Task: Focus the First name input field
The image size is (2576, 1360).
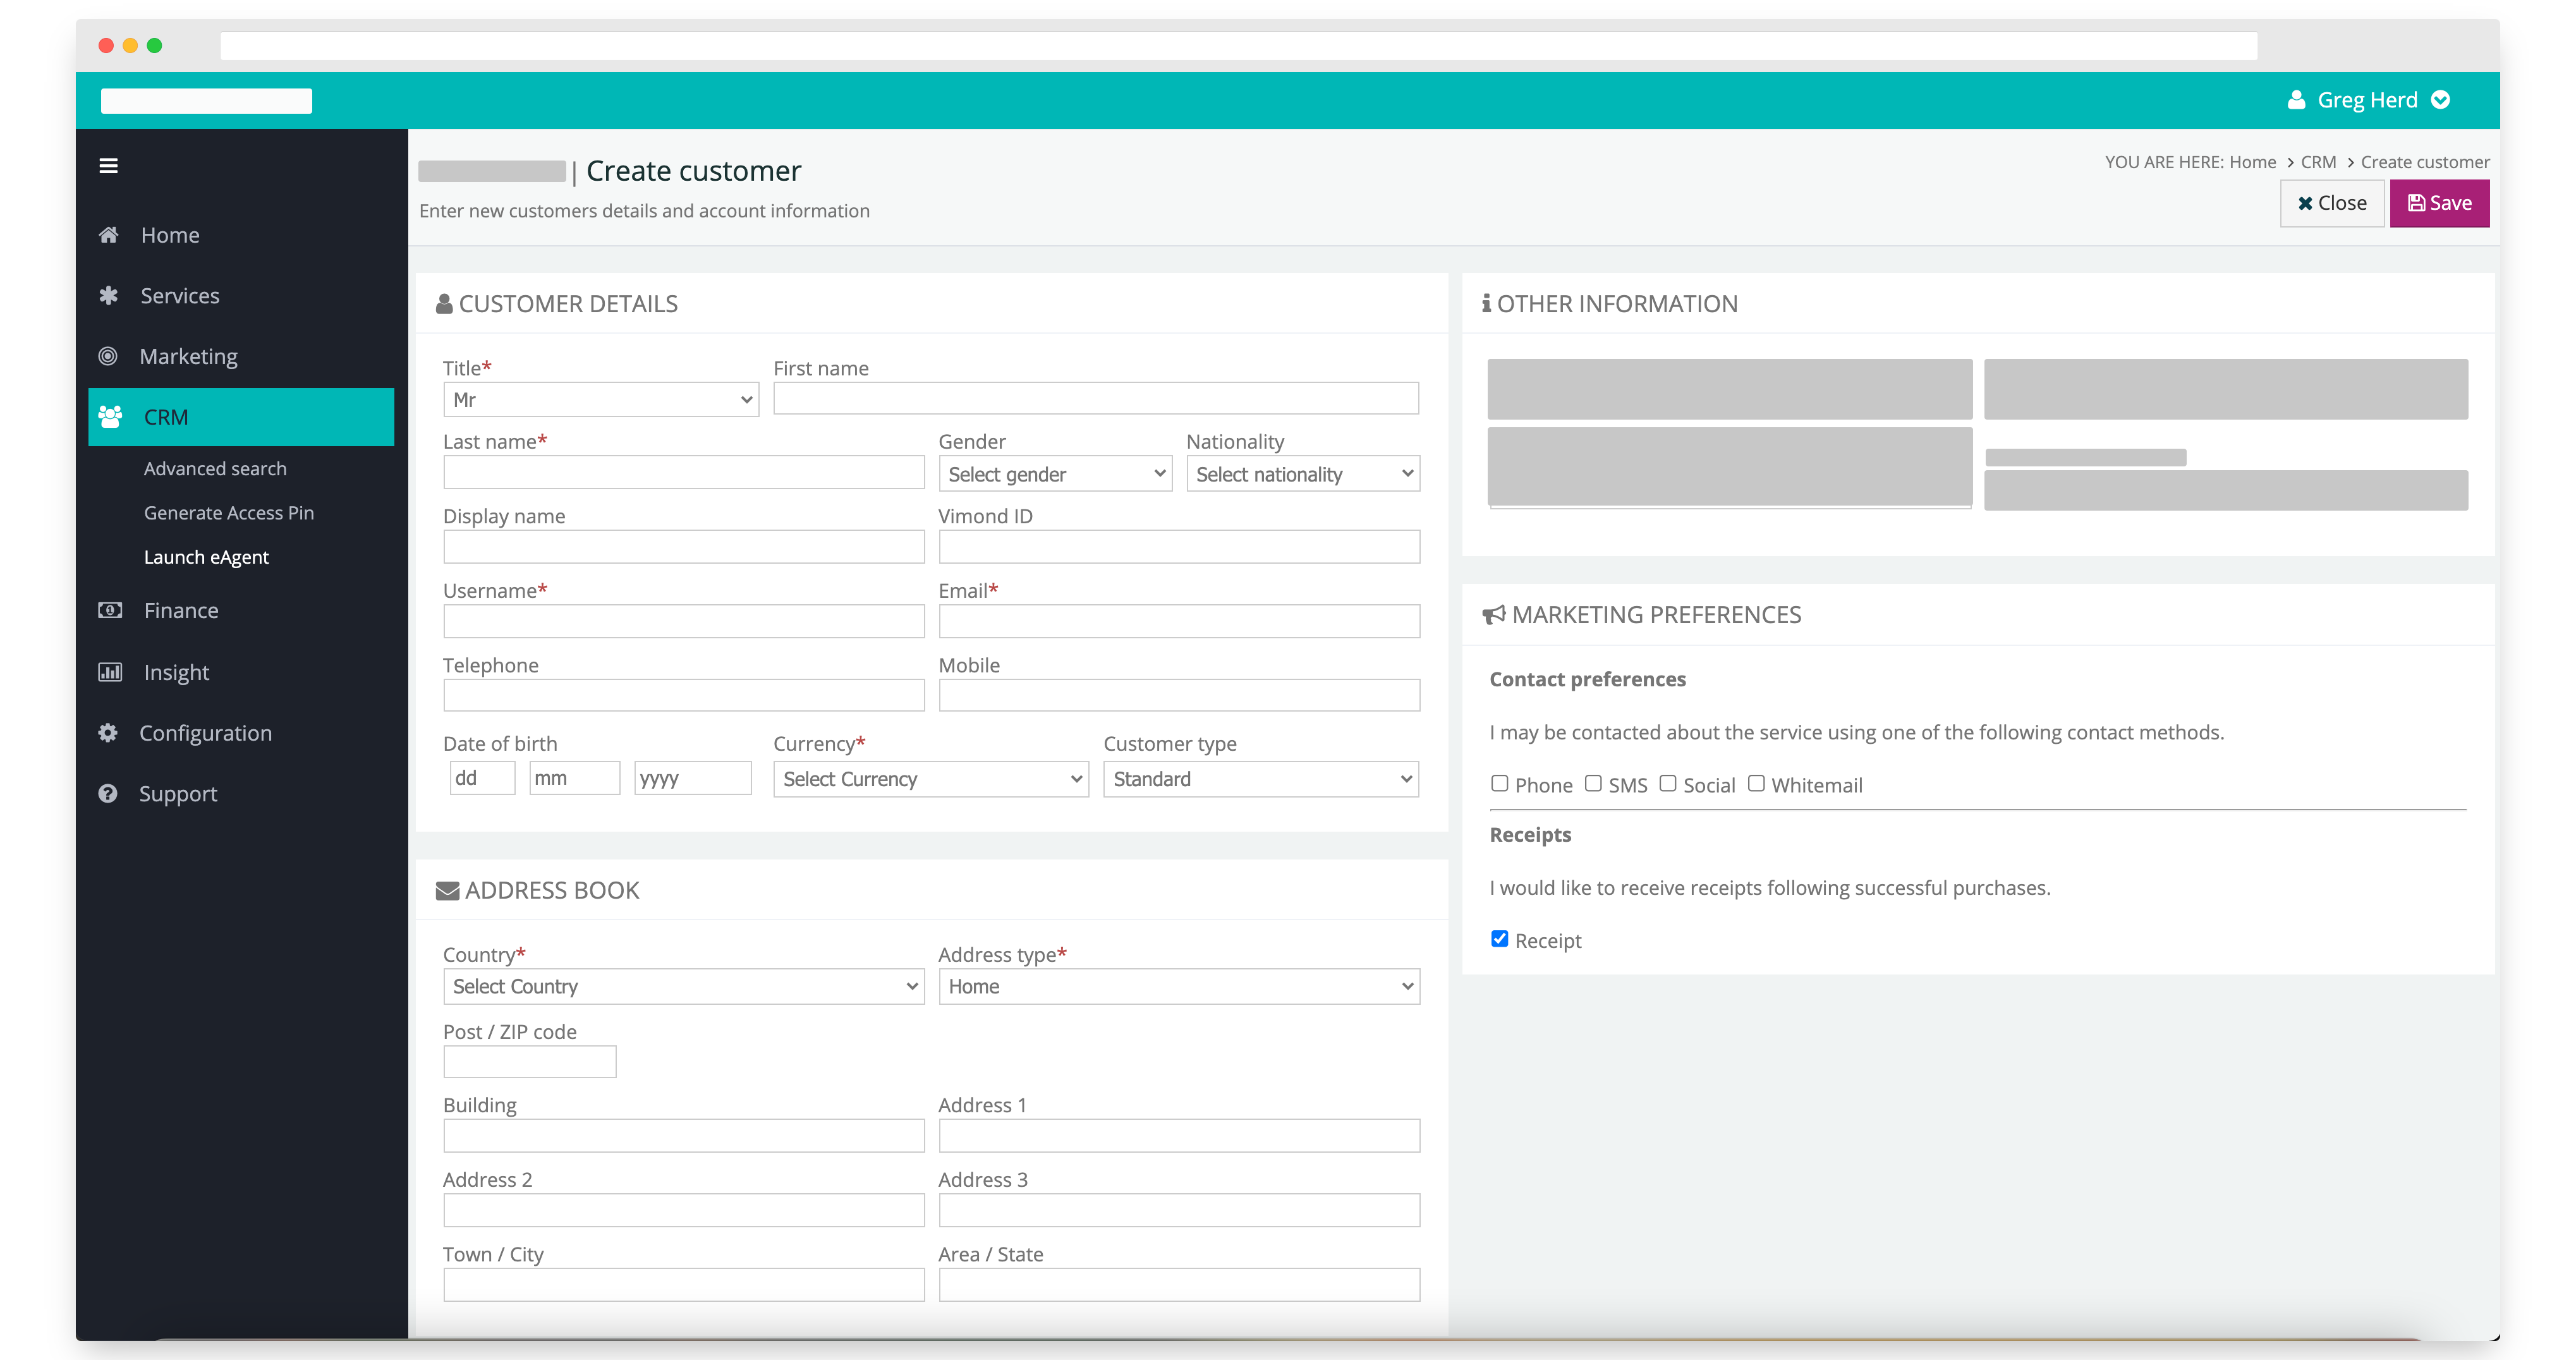Action: click(1096, 399)
